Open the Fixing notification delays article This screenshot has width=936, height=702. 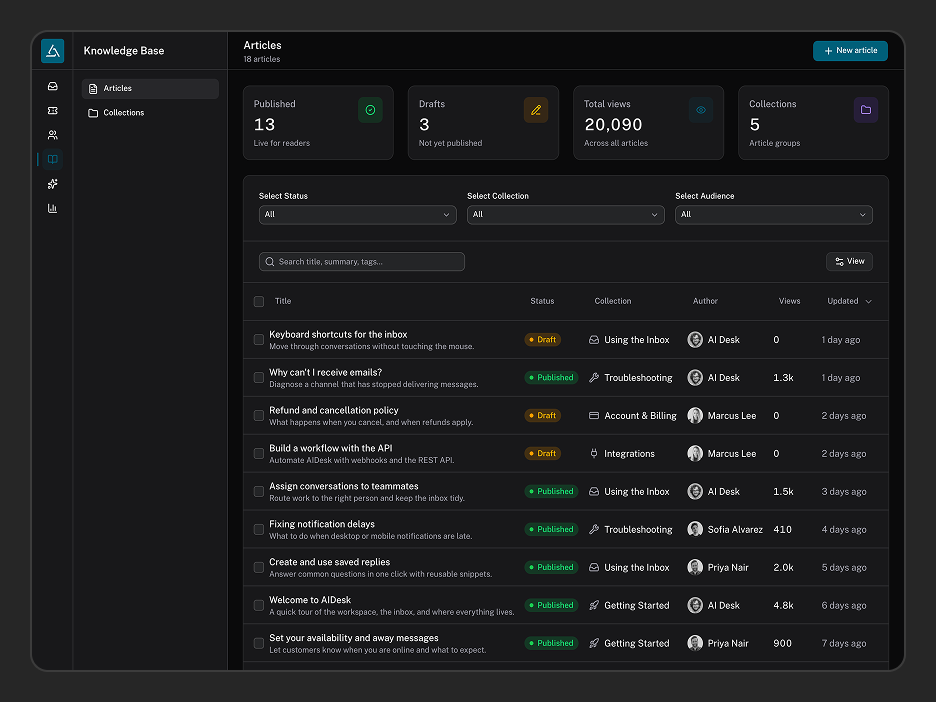point(322,524)
